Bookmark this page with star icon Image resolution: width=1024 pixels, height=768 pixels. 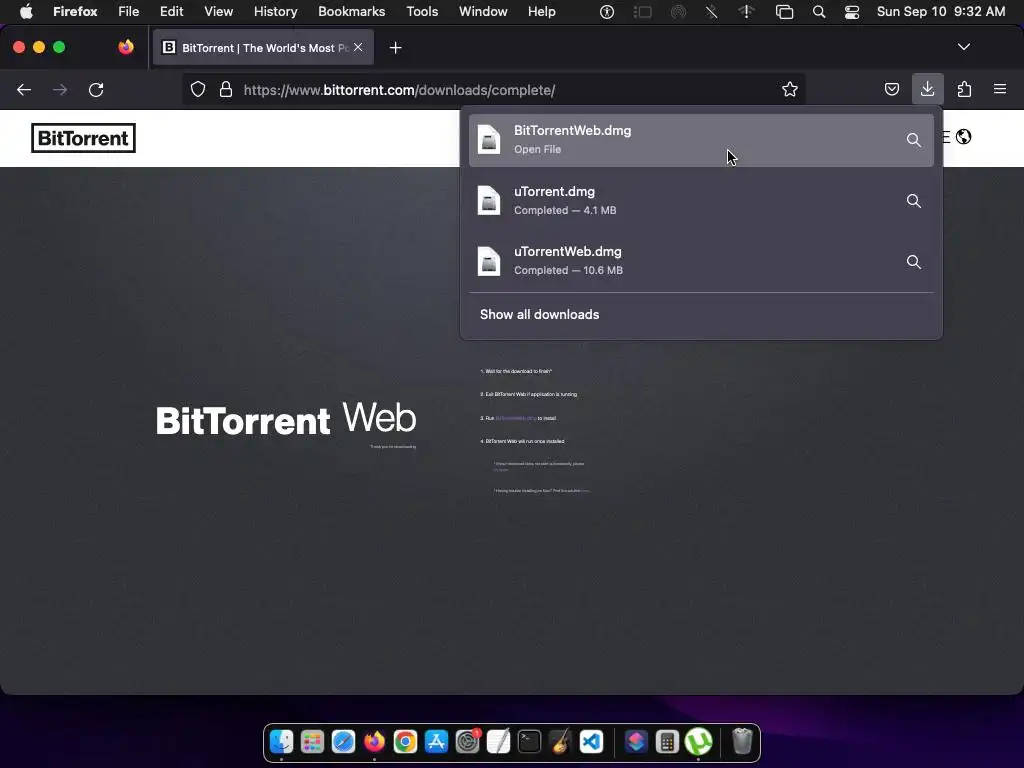click(x=790, y=89)
